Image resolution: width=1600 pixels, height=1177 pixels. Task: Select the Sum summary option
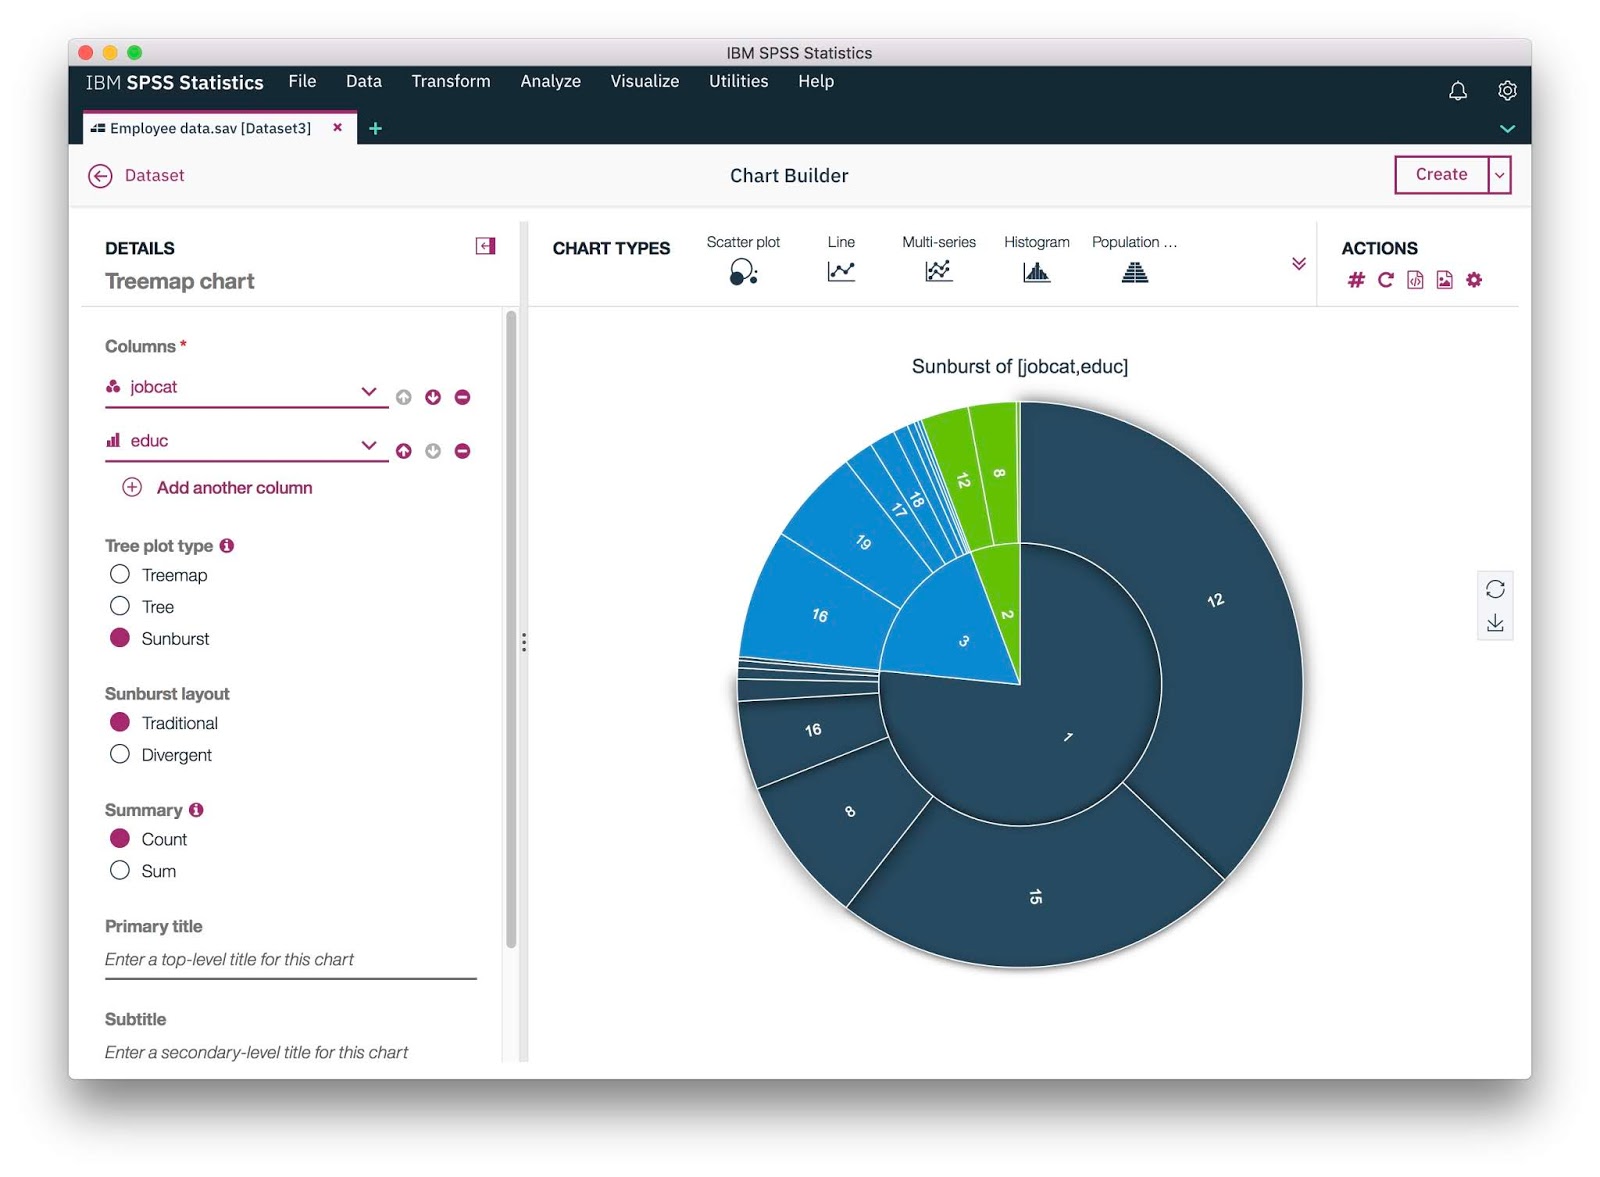(x=120, y=870)
